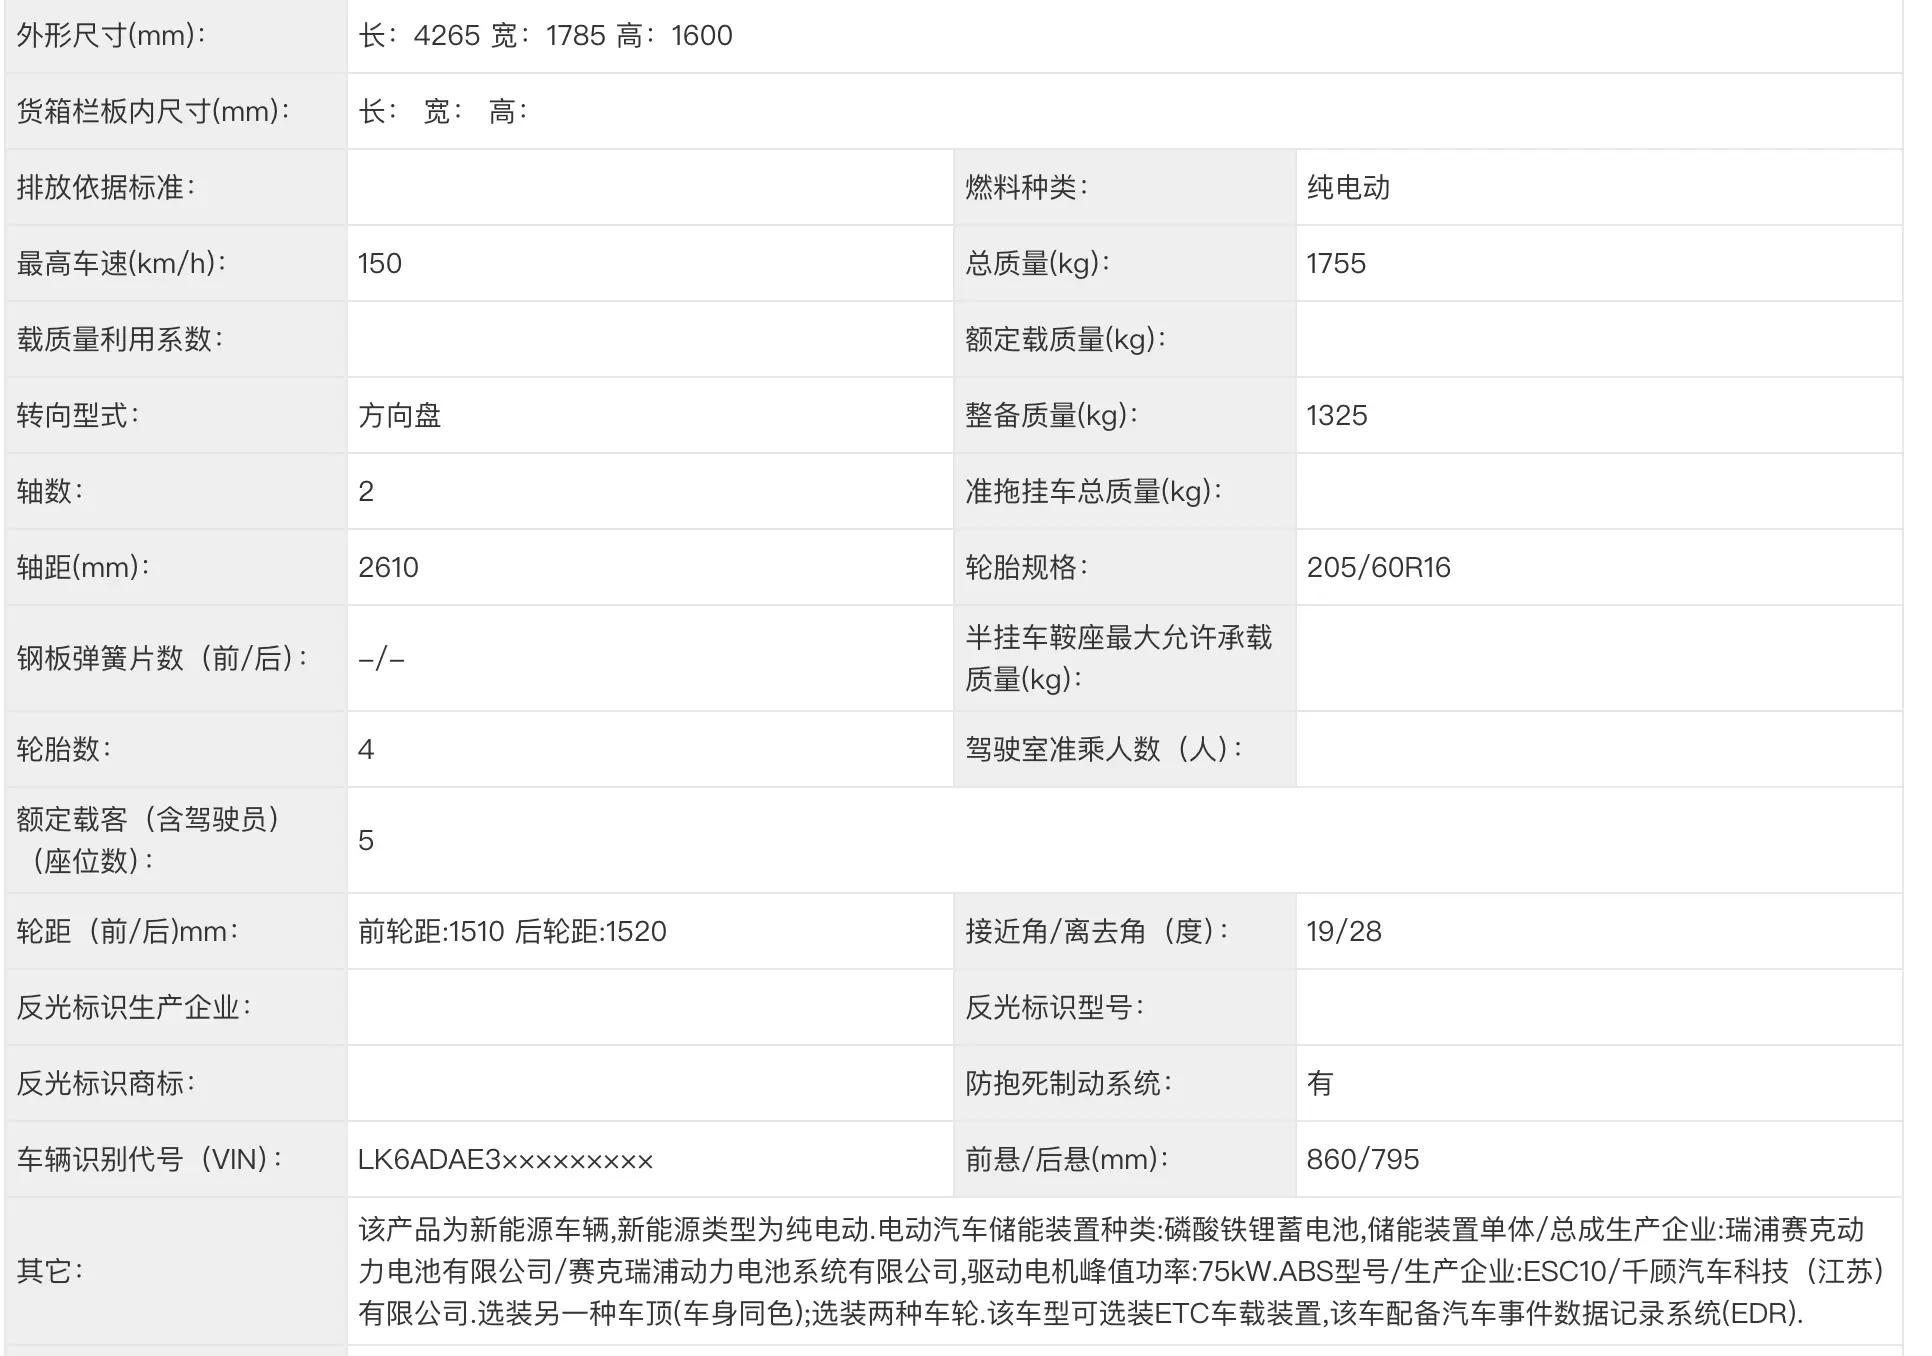Click the 额定载客 value 5
Screen dimensions: 1932x1356
click(x=366, y=840)
